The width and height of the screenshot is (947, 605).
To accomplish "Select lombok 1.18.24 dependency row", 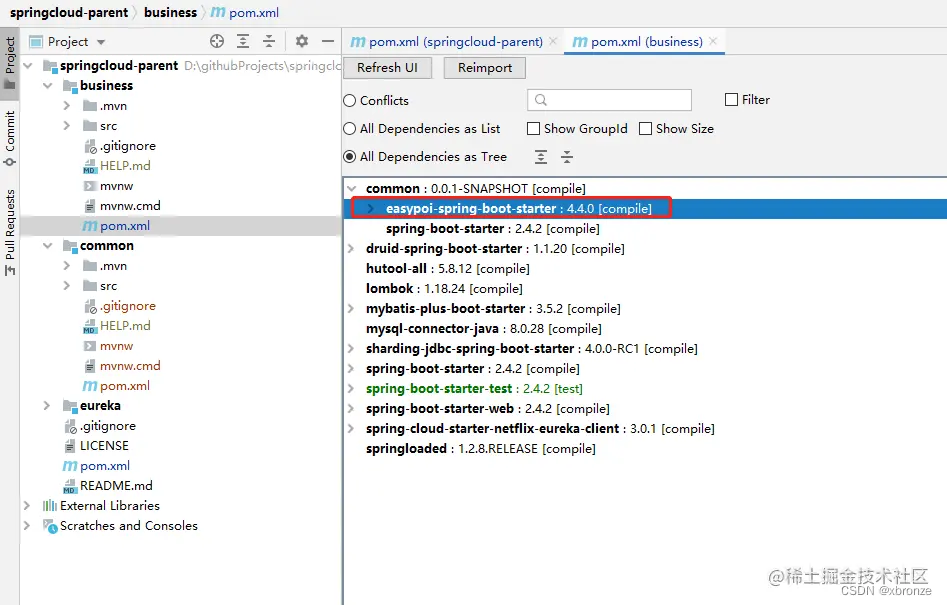I will point(444,289).
